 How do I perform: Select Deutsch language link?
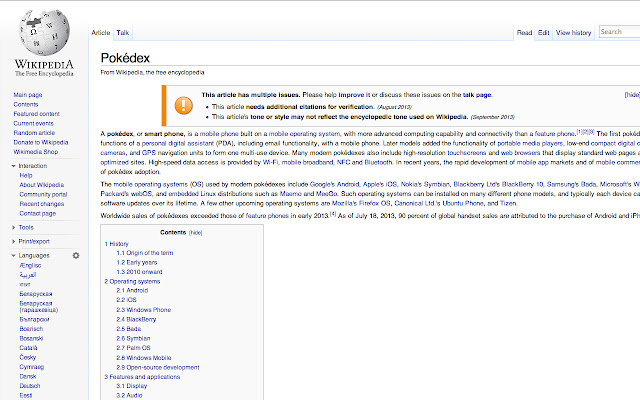[x=31, y=384]
